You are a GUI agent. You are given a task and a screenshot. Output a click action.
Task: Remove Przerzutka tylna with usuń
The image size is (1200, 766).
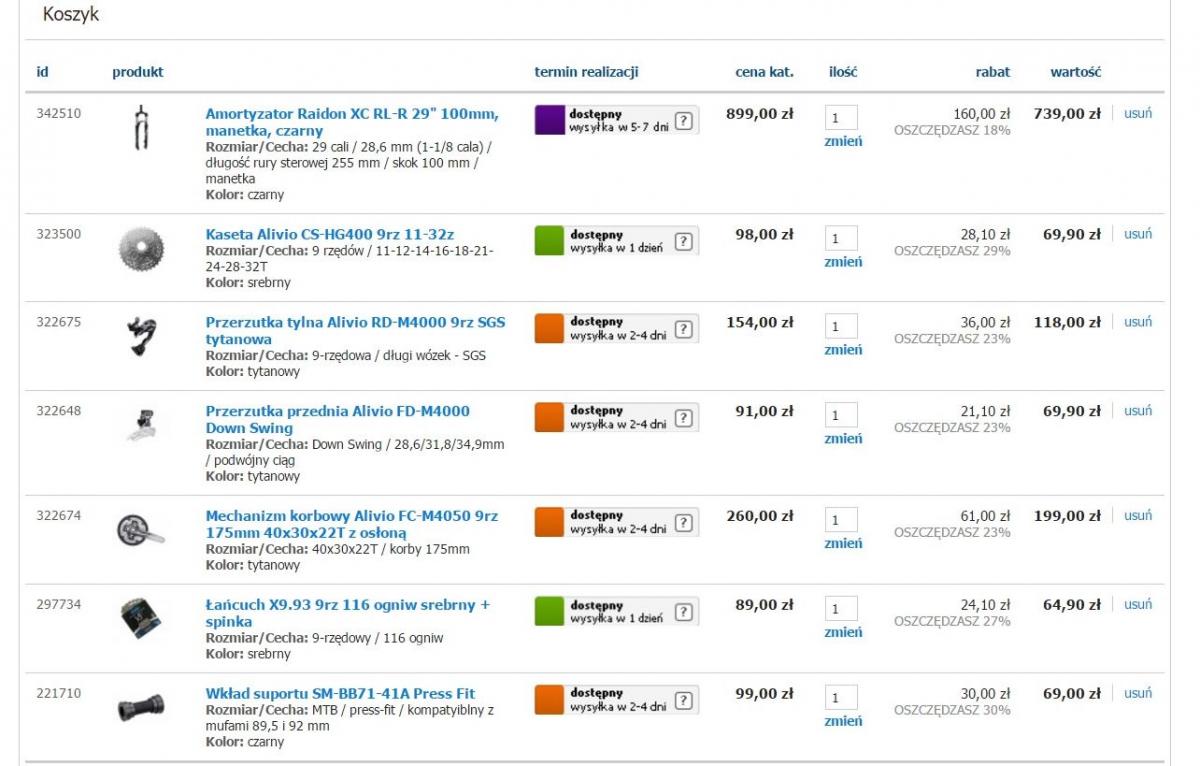tap(1138, 322)
